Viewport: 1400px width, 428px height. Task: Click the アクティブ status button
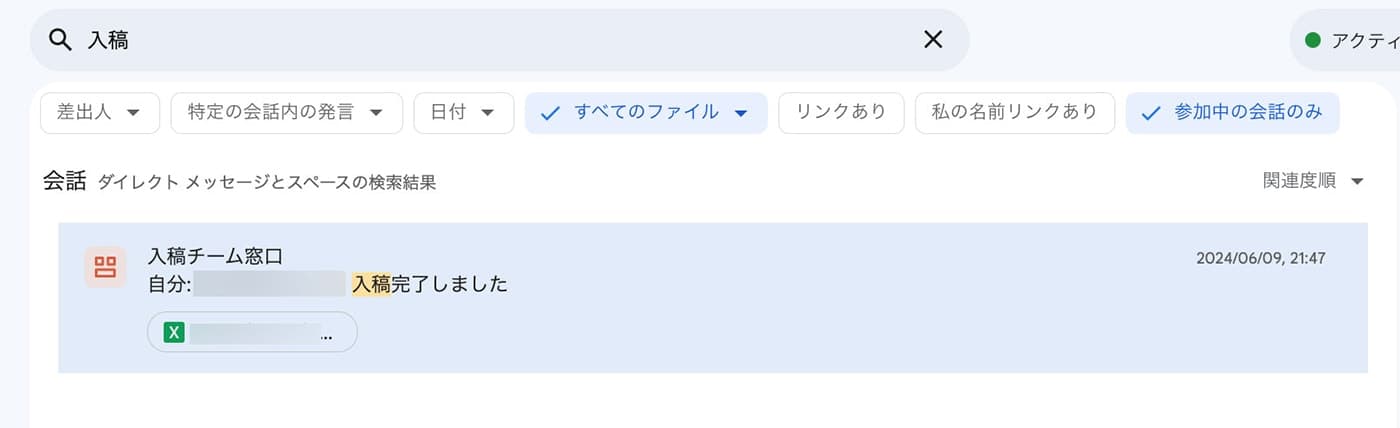[1345, 41]
